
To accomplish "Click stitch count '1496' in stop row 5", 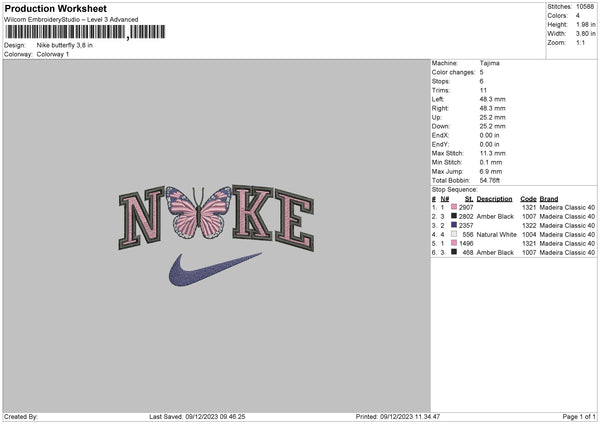I will coord(466,243).
